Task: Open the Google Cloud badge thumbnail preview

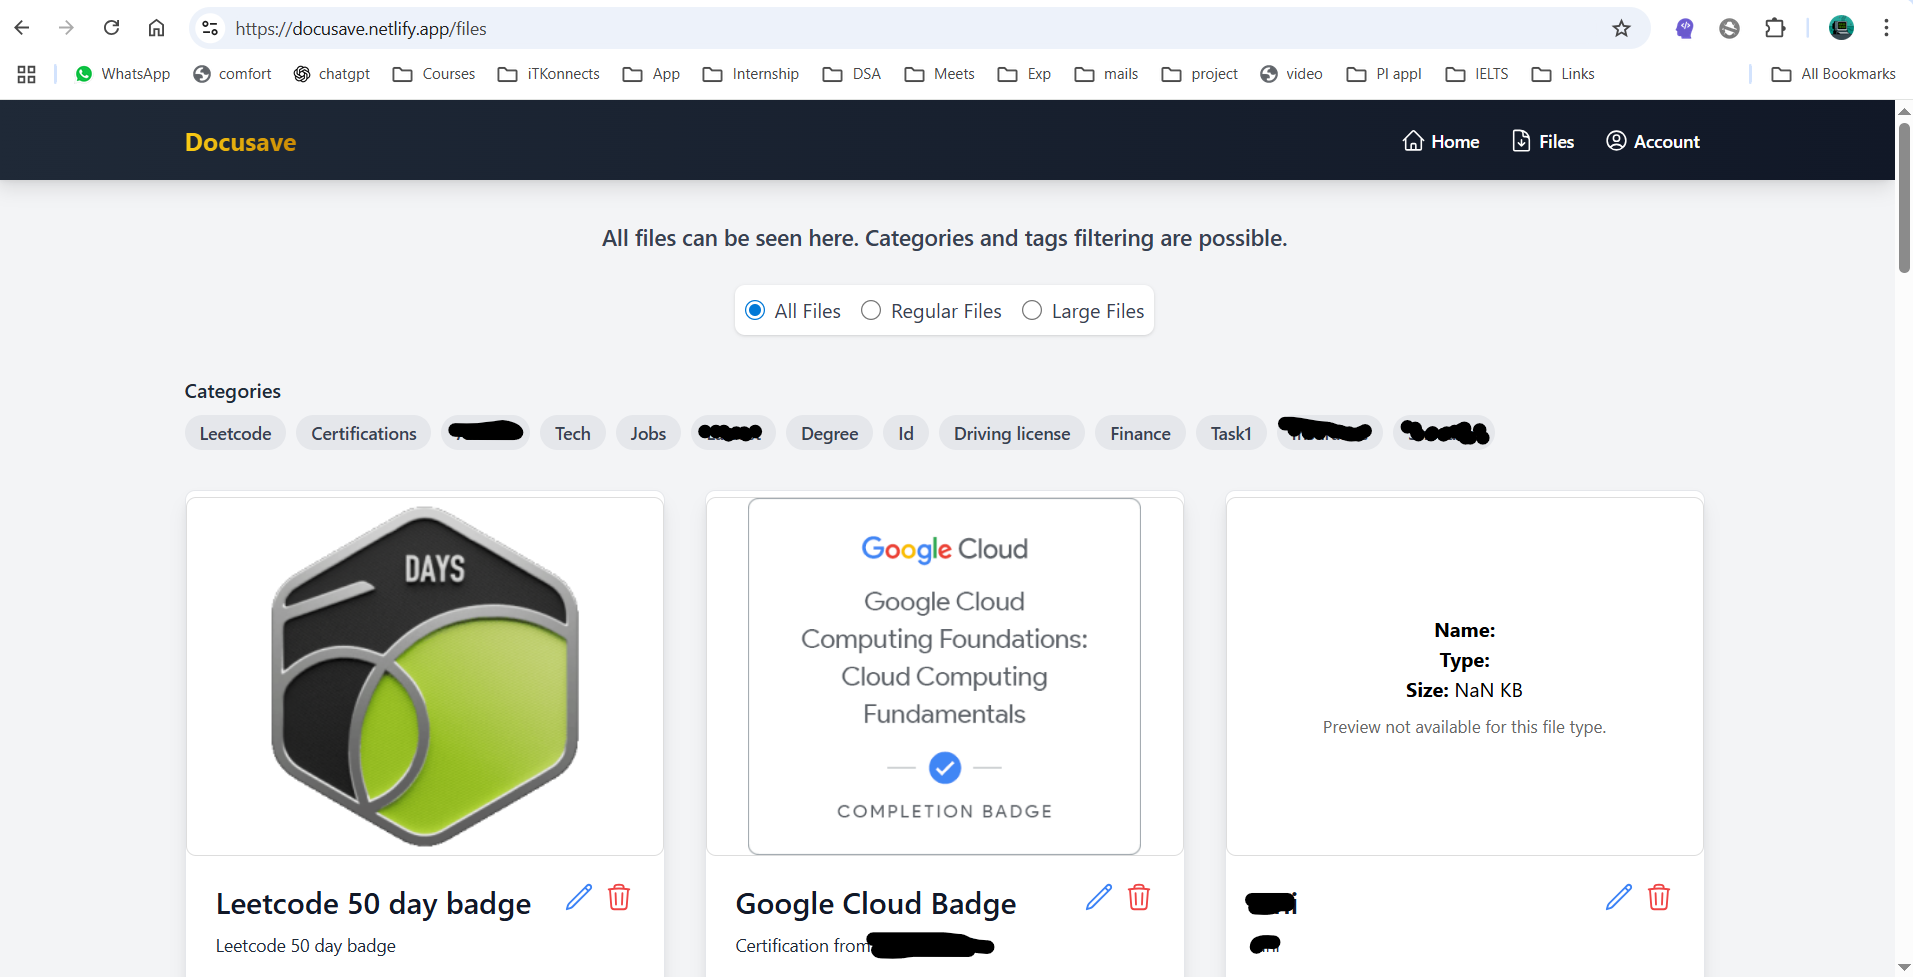Action: (944, 676)
